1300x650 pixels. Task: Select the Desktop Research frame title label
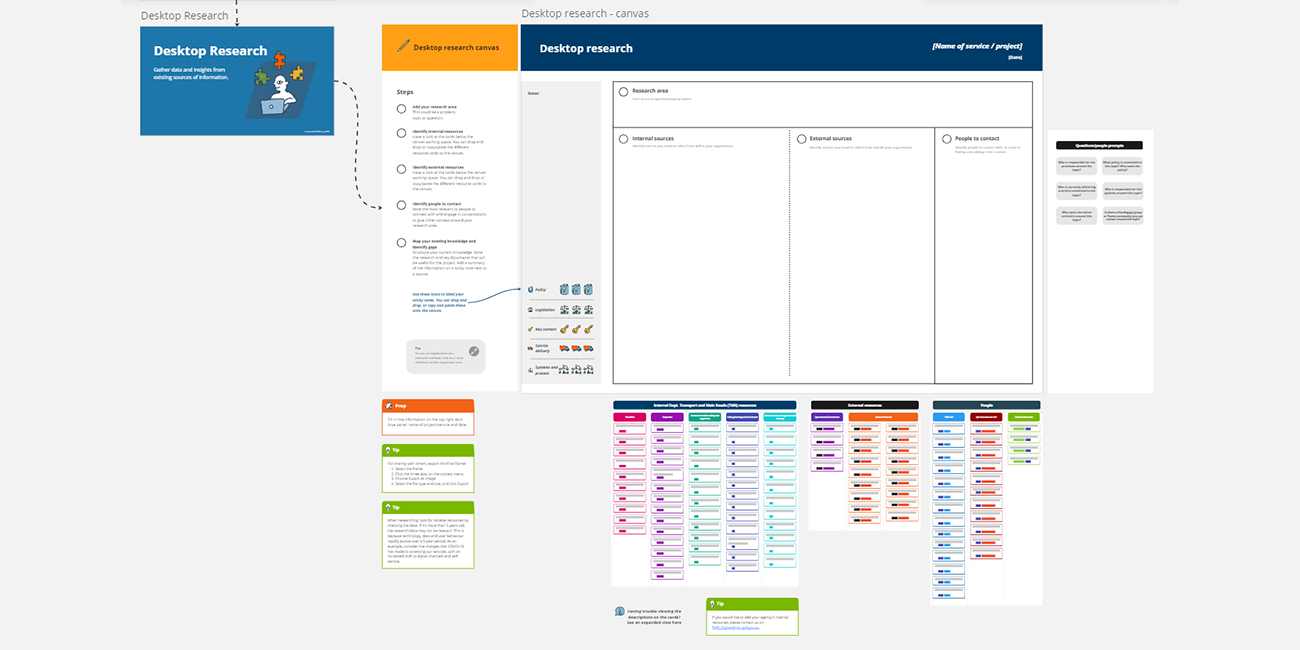coord(183,15)
